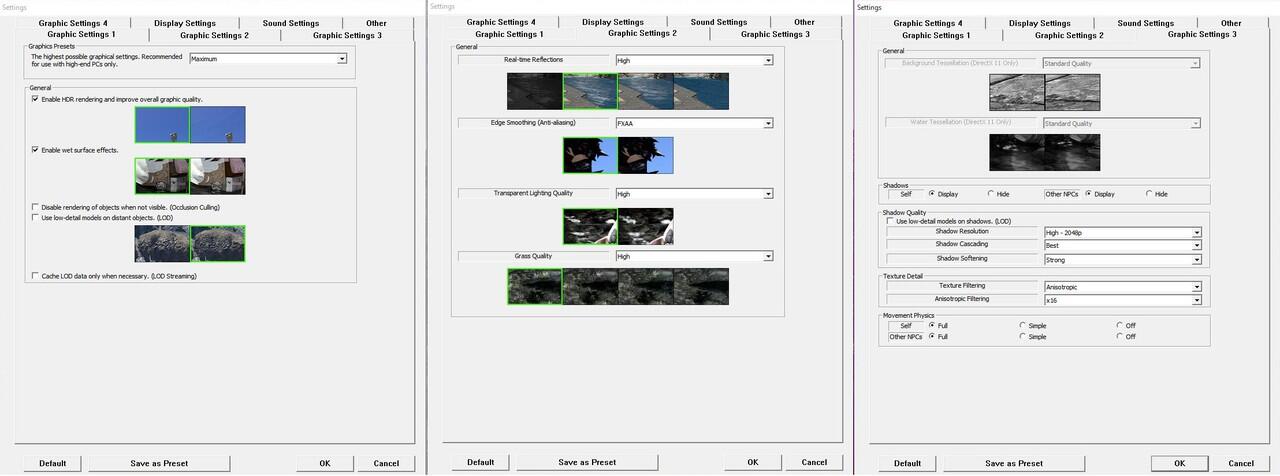
Task: Open the Texture Filtering dropdown
Action: coord(1122,287)
